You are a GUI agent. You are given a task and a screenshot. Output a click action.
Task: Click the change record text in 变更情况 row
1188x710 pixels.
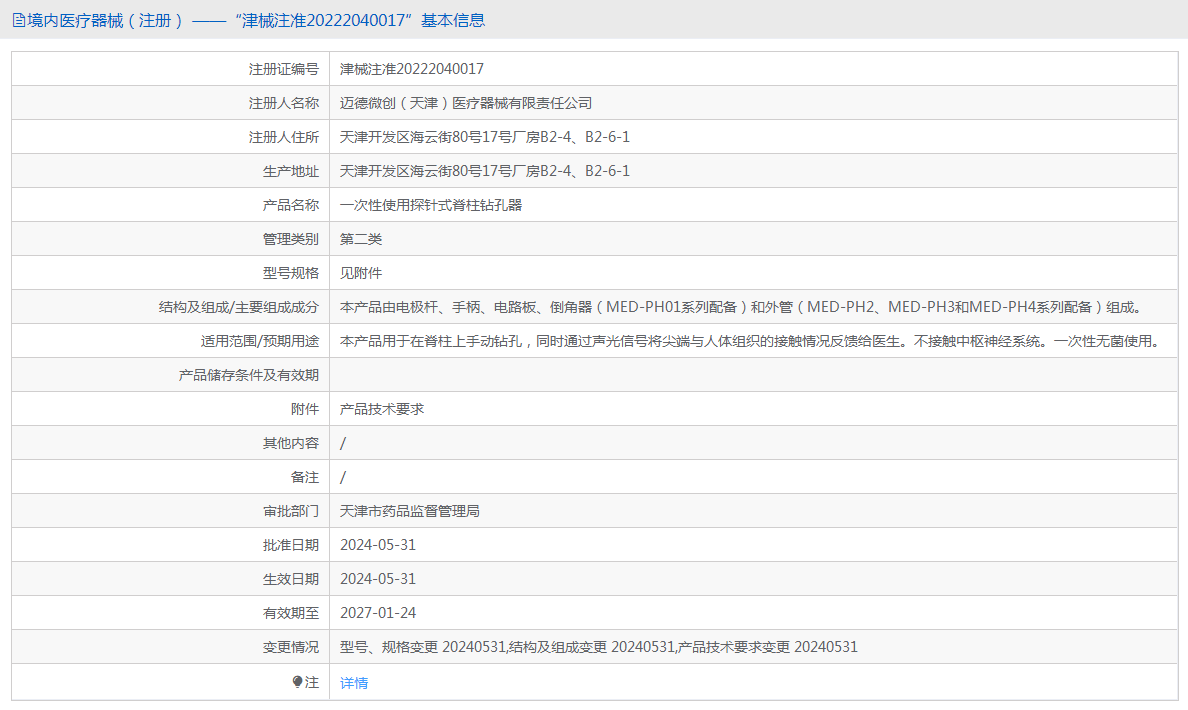click(599, 647)
